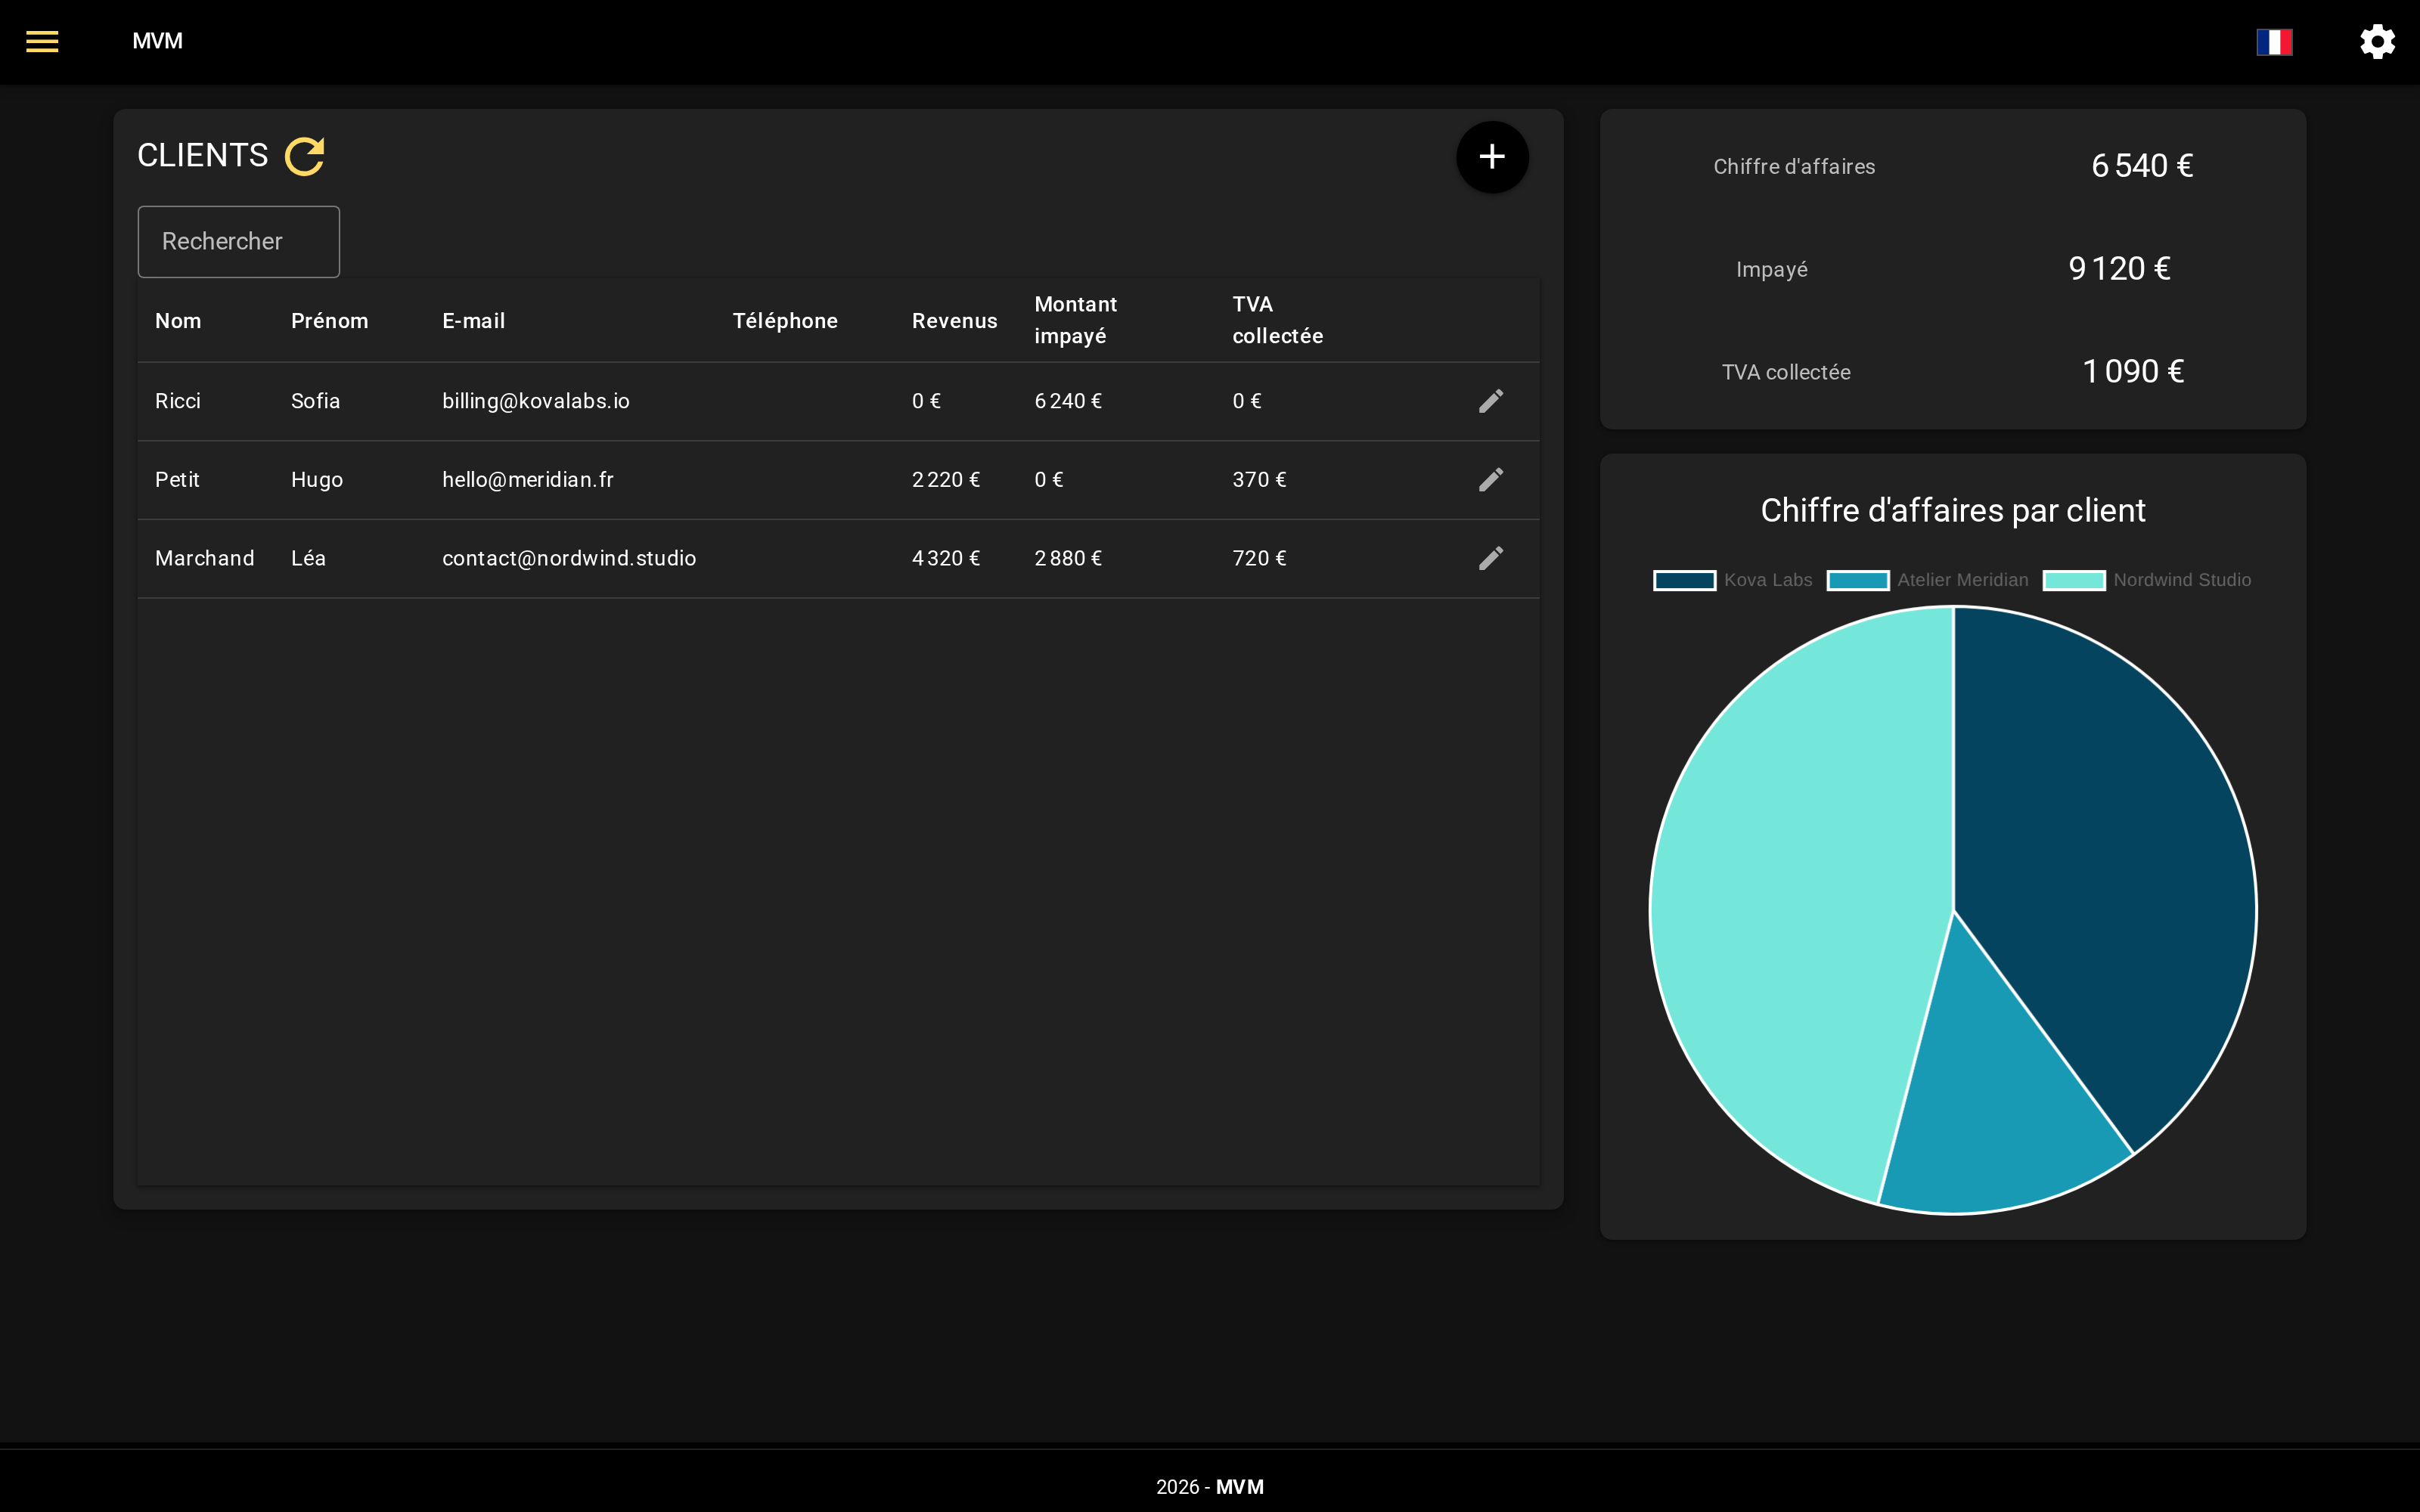Click the Petit name cell

177,479
